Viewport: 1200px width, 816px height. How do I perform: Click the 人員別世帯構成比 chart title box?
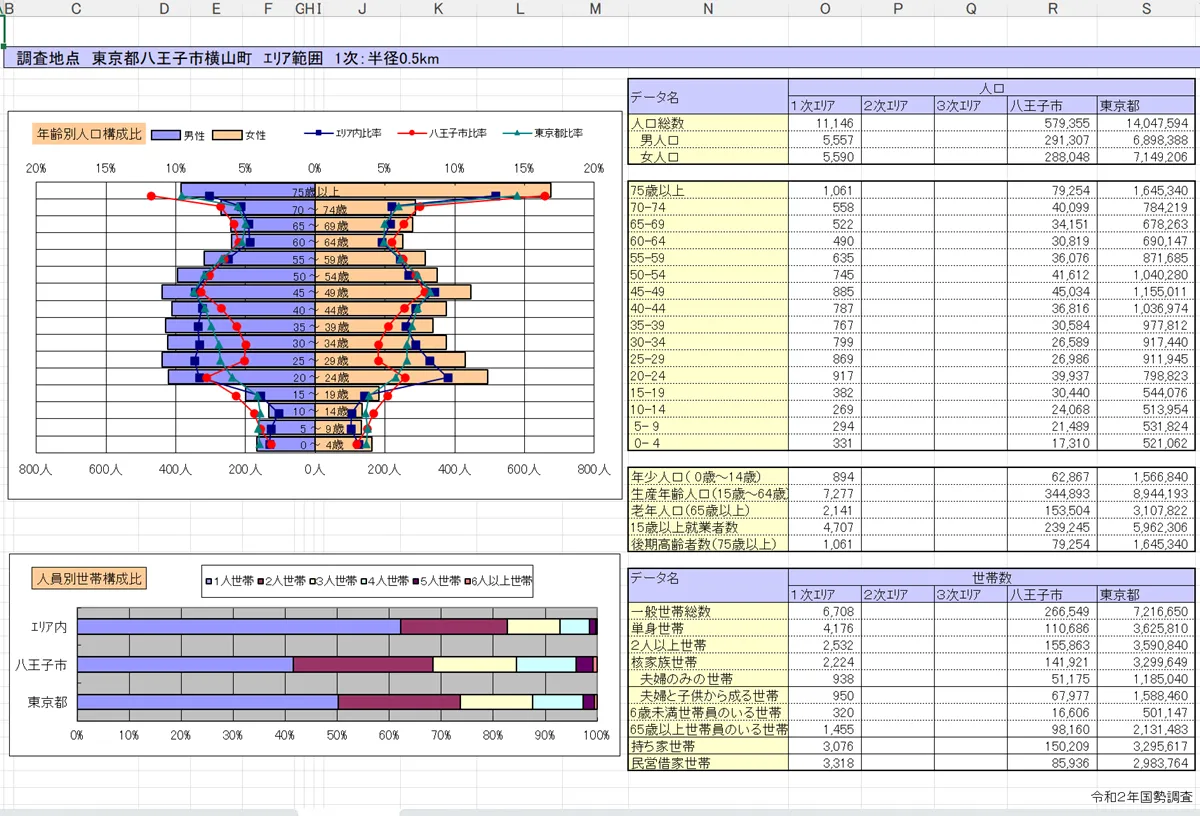[90, 579]
